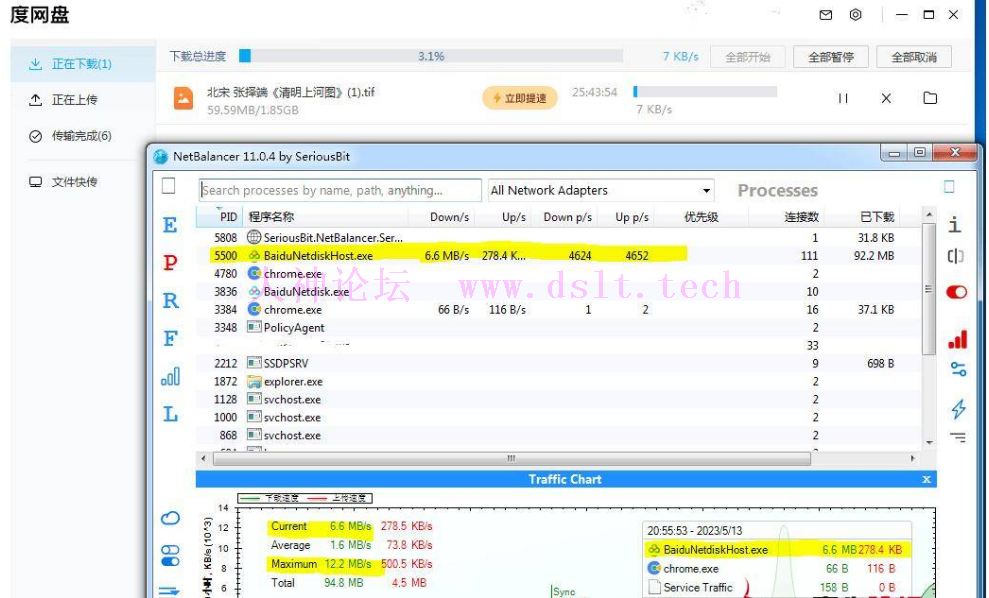Sort the process list by the PID column header
Viewport: 989px width, 598px height.
219,217
